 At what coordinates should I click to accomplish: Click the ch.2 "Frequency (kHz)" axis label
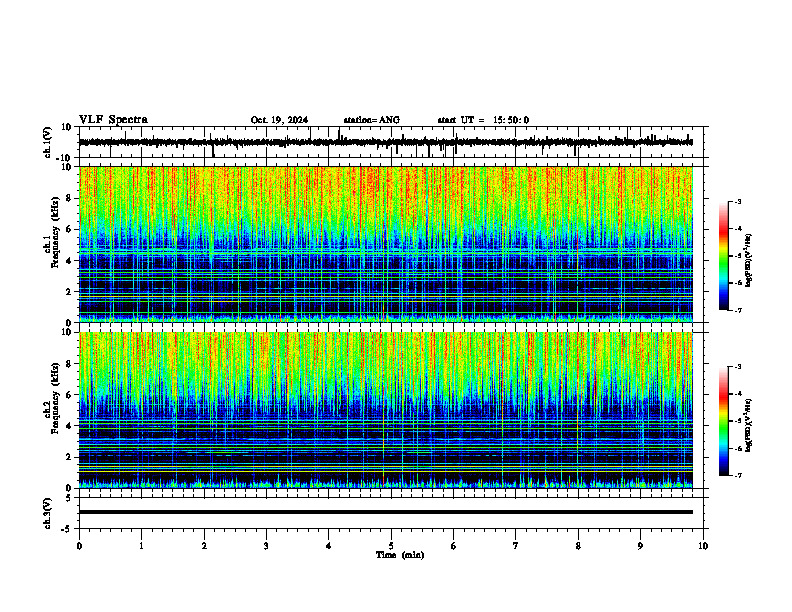[55, 398]
